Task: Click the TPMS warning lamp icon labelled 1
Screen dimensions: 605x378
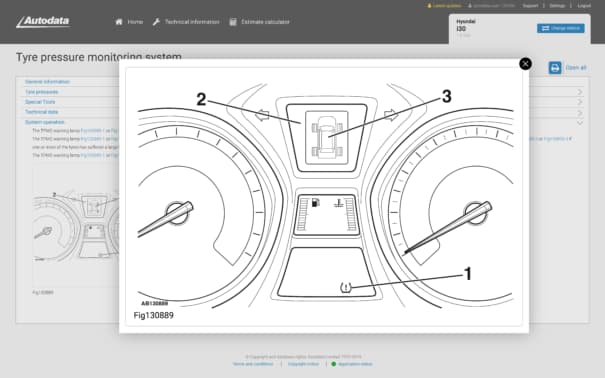Action: 346,287
